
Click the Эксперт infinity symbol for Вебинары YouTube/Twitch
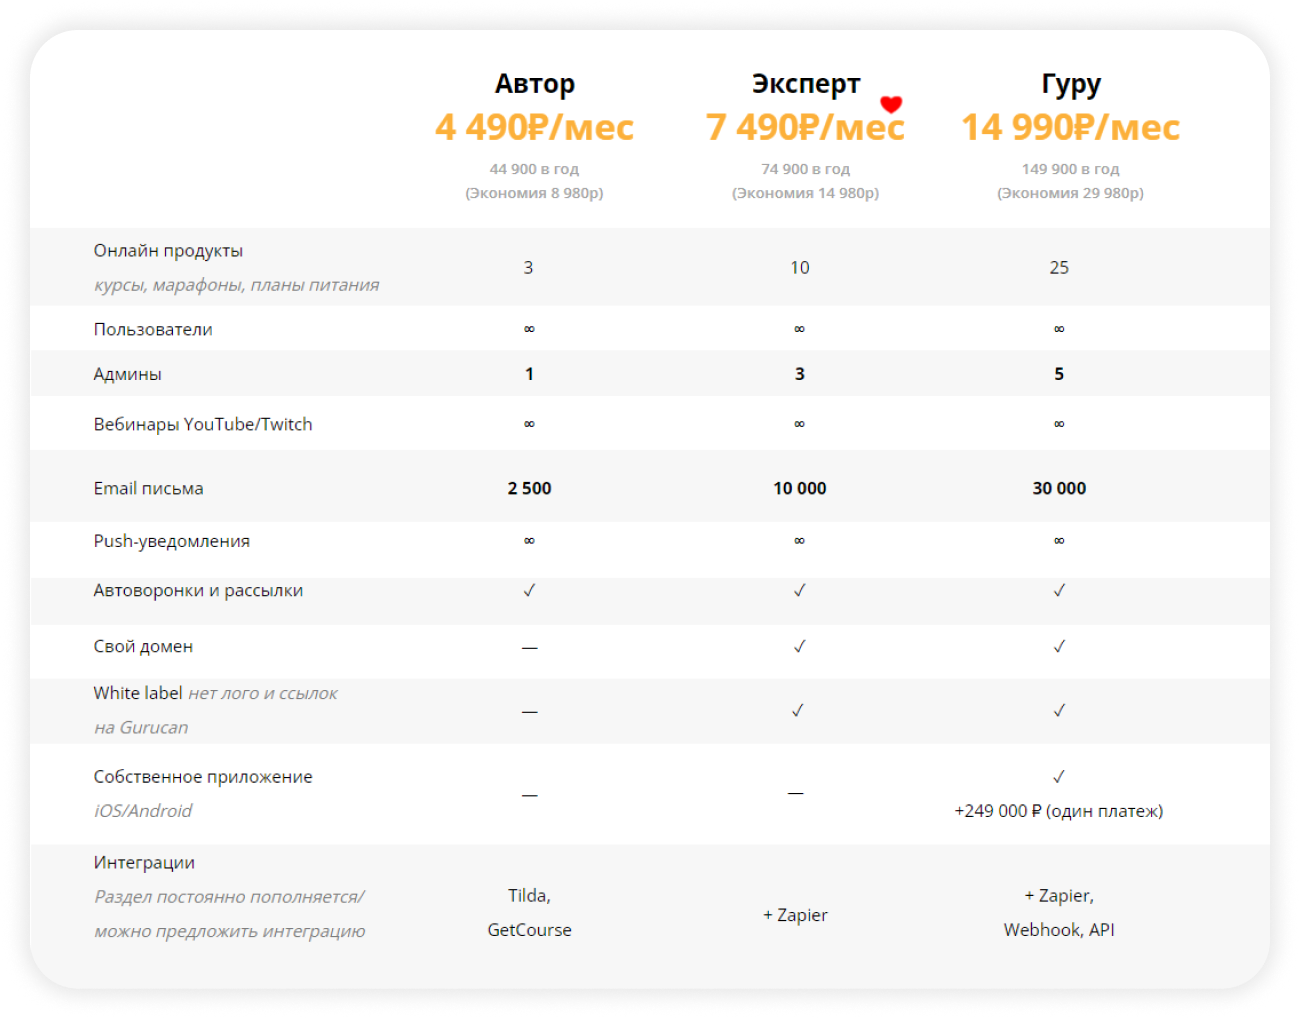tap(799, 424)
